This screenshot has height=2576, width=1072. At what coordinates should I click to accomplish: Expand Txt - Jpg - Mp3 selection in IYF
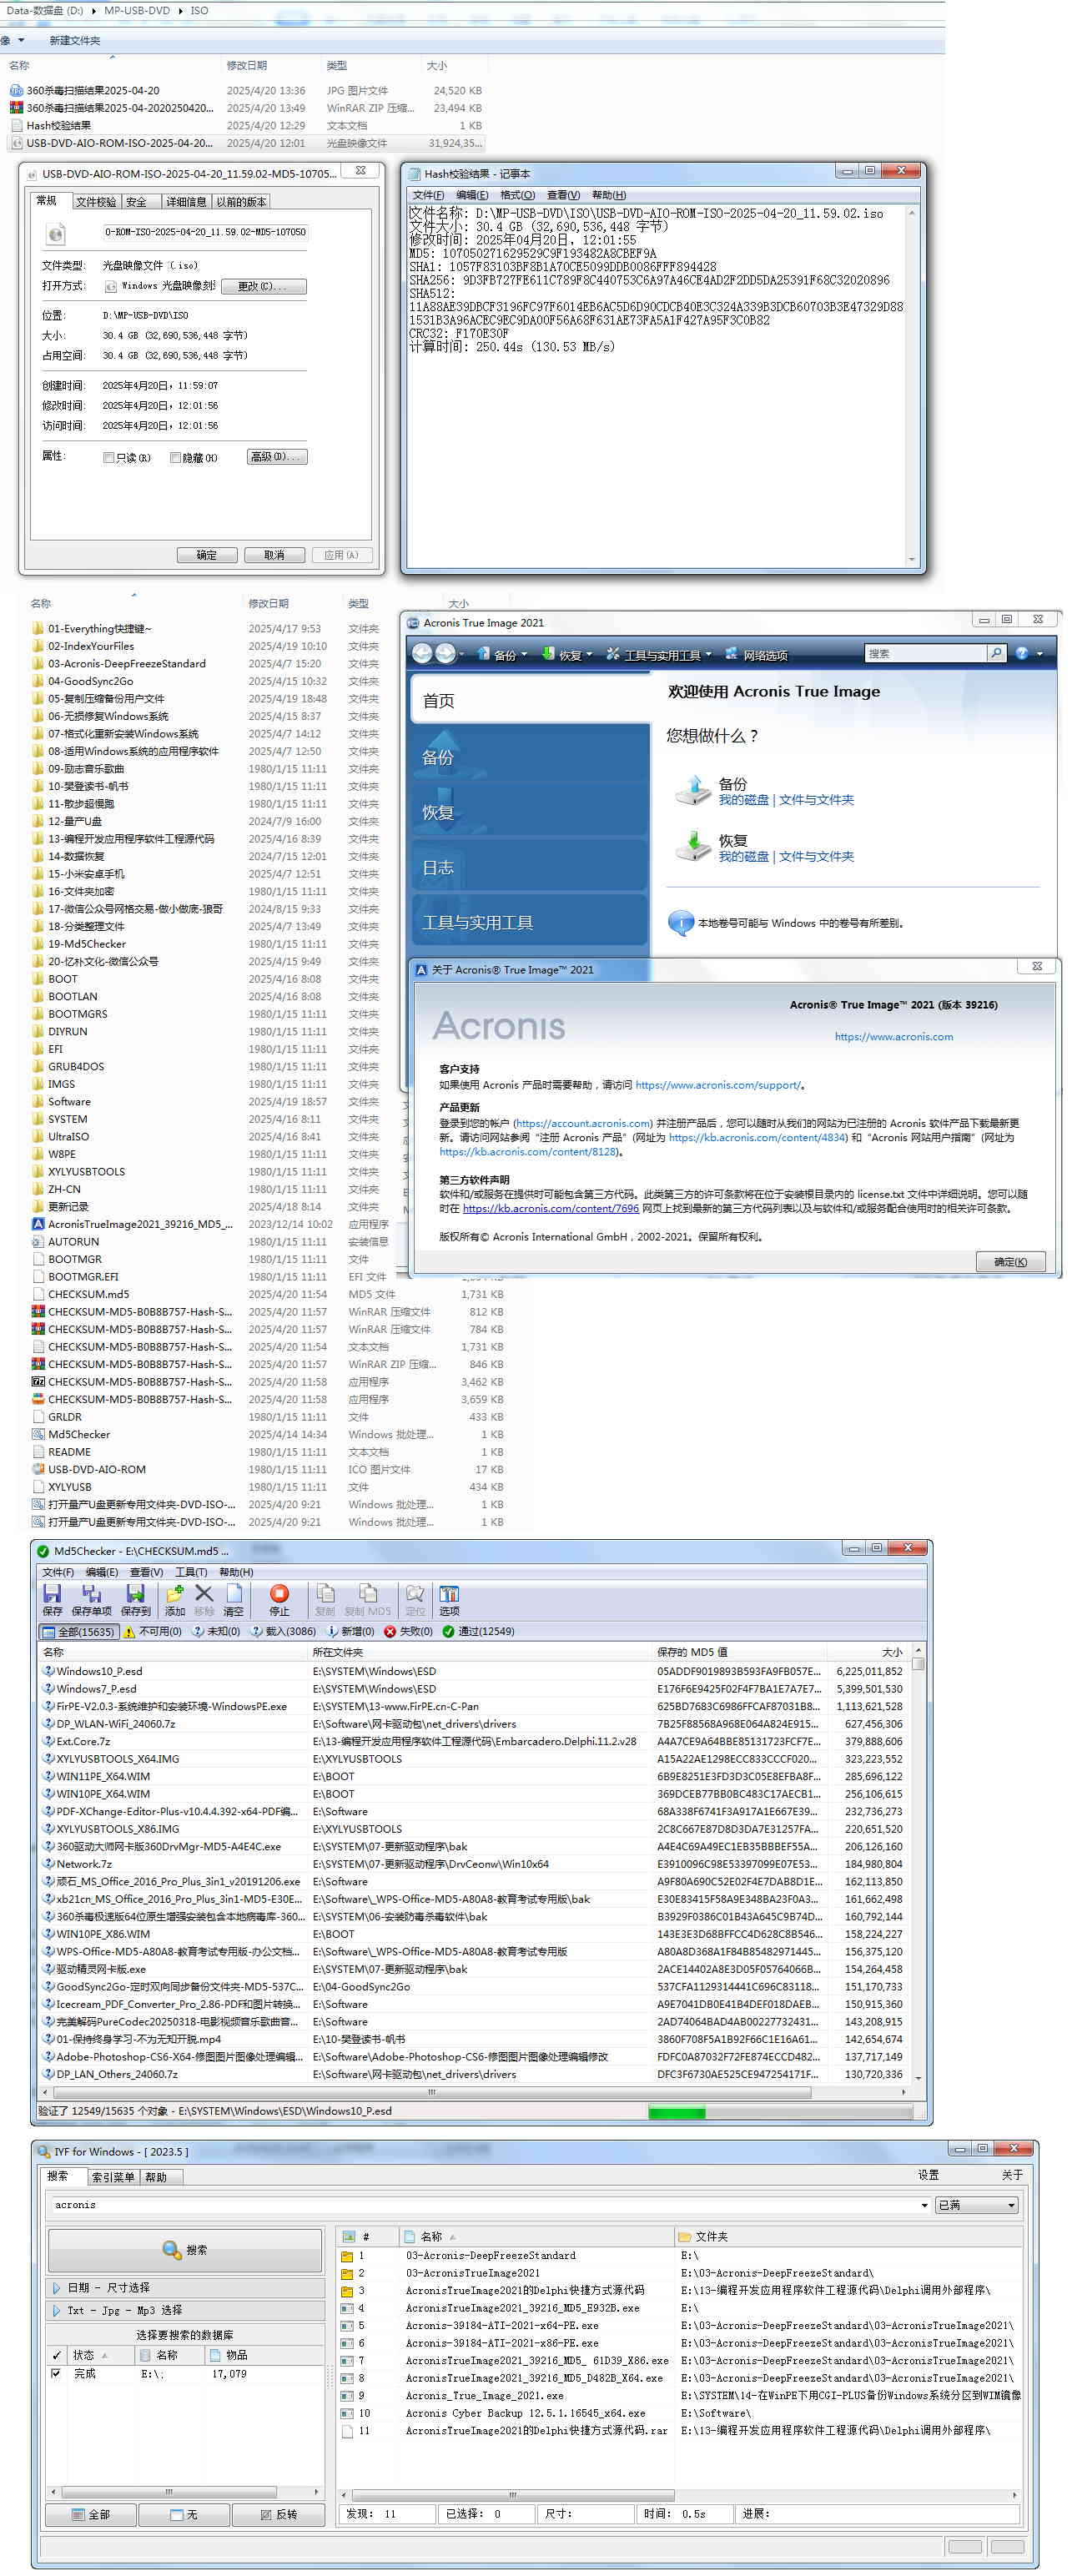(x=186, y=2311)
